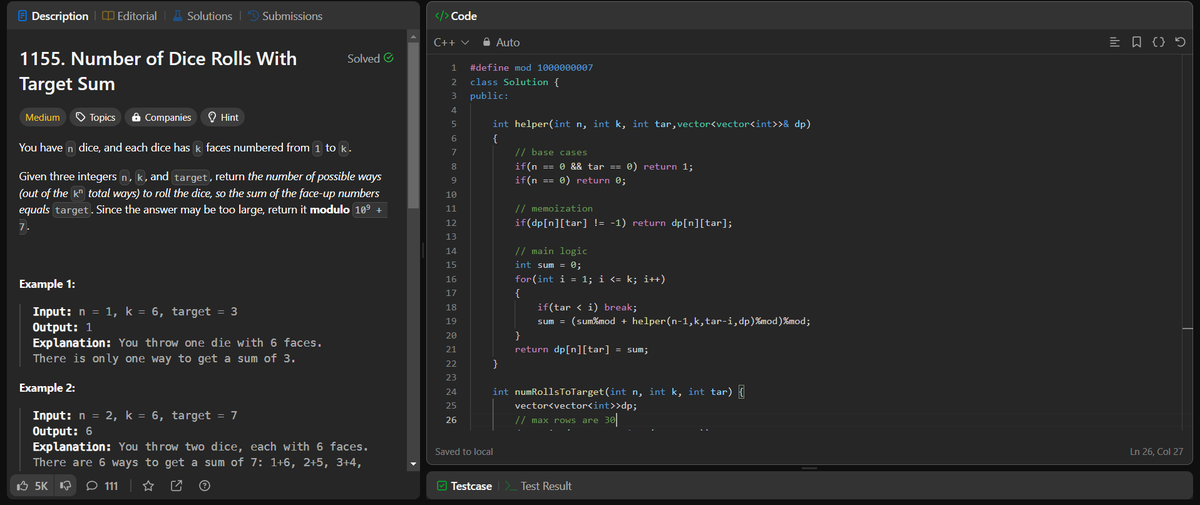This screenshot has height=505, width=1200.
Task: Click the thumbs-up like icon
Action: (x=24, y=486)
